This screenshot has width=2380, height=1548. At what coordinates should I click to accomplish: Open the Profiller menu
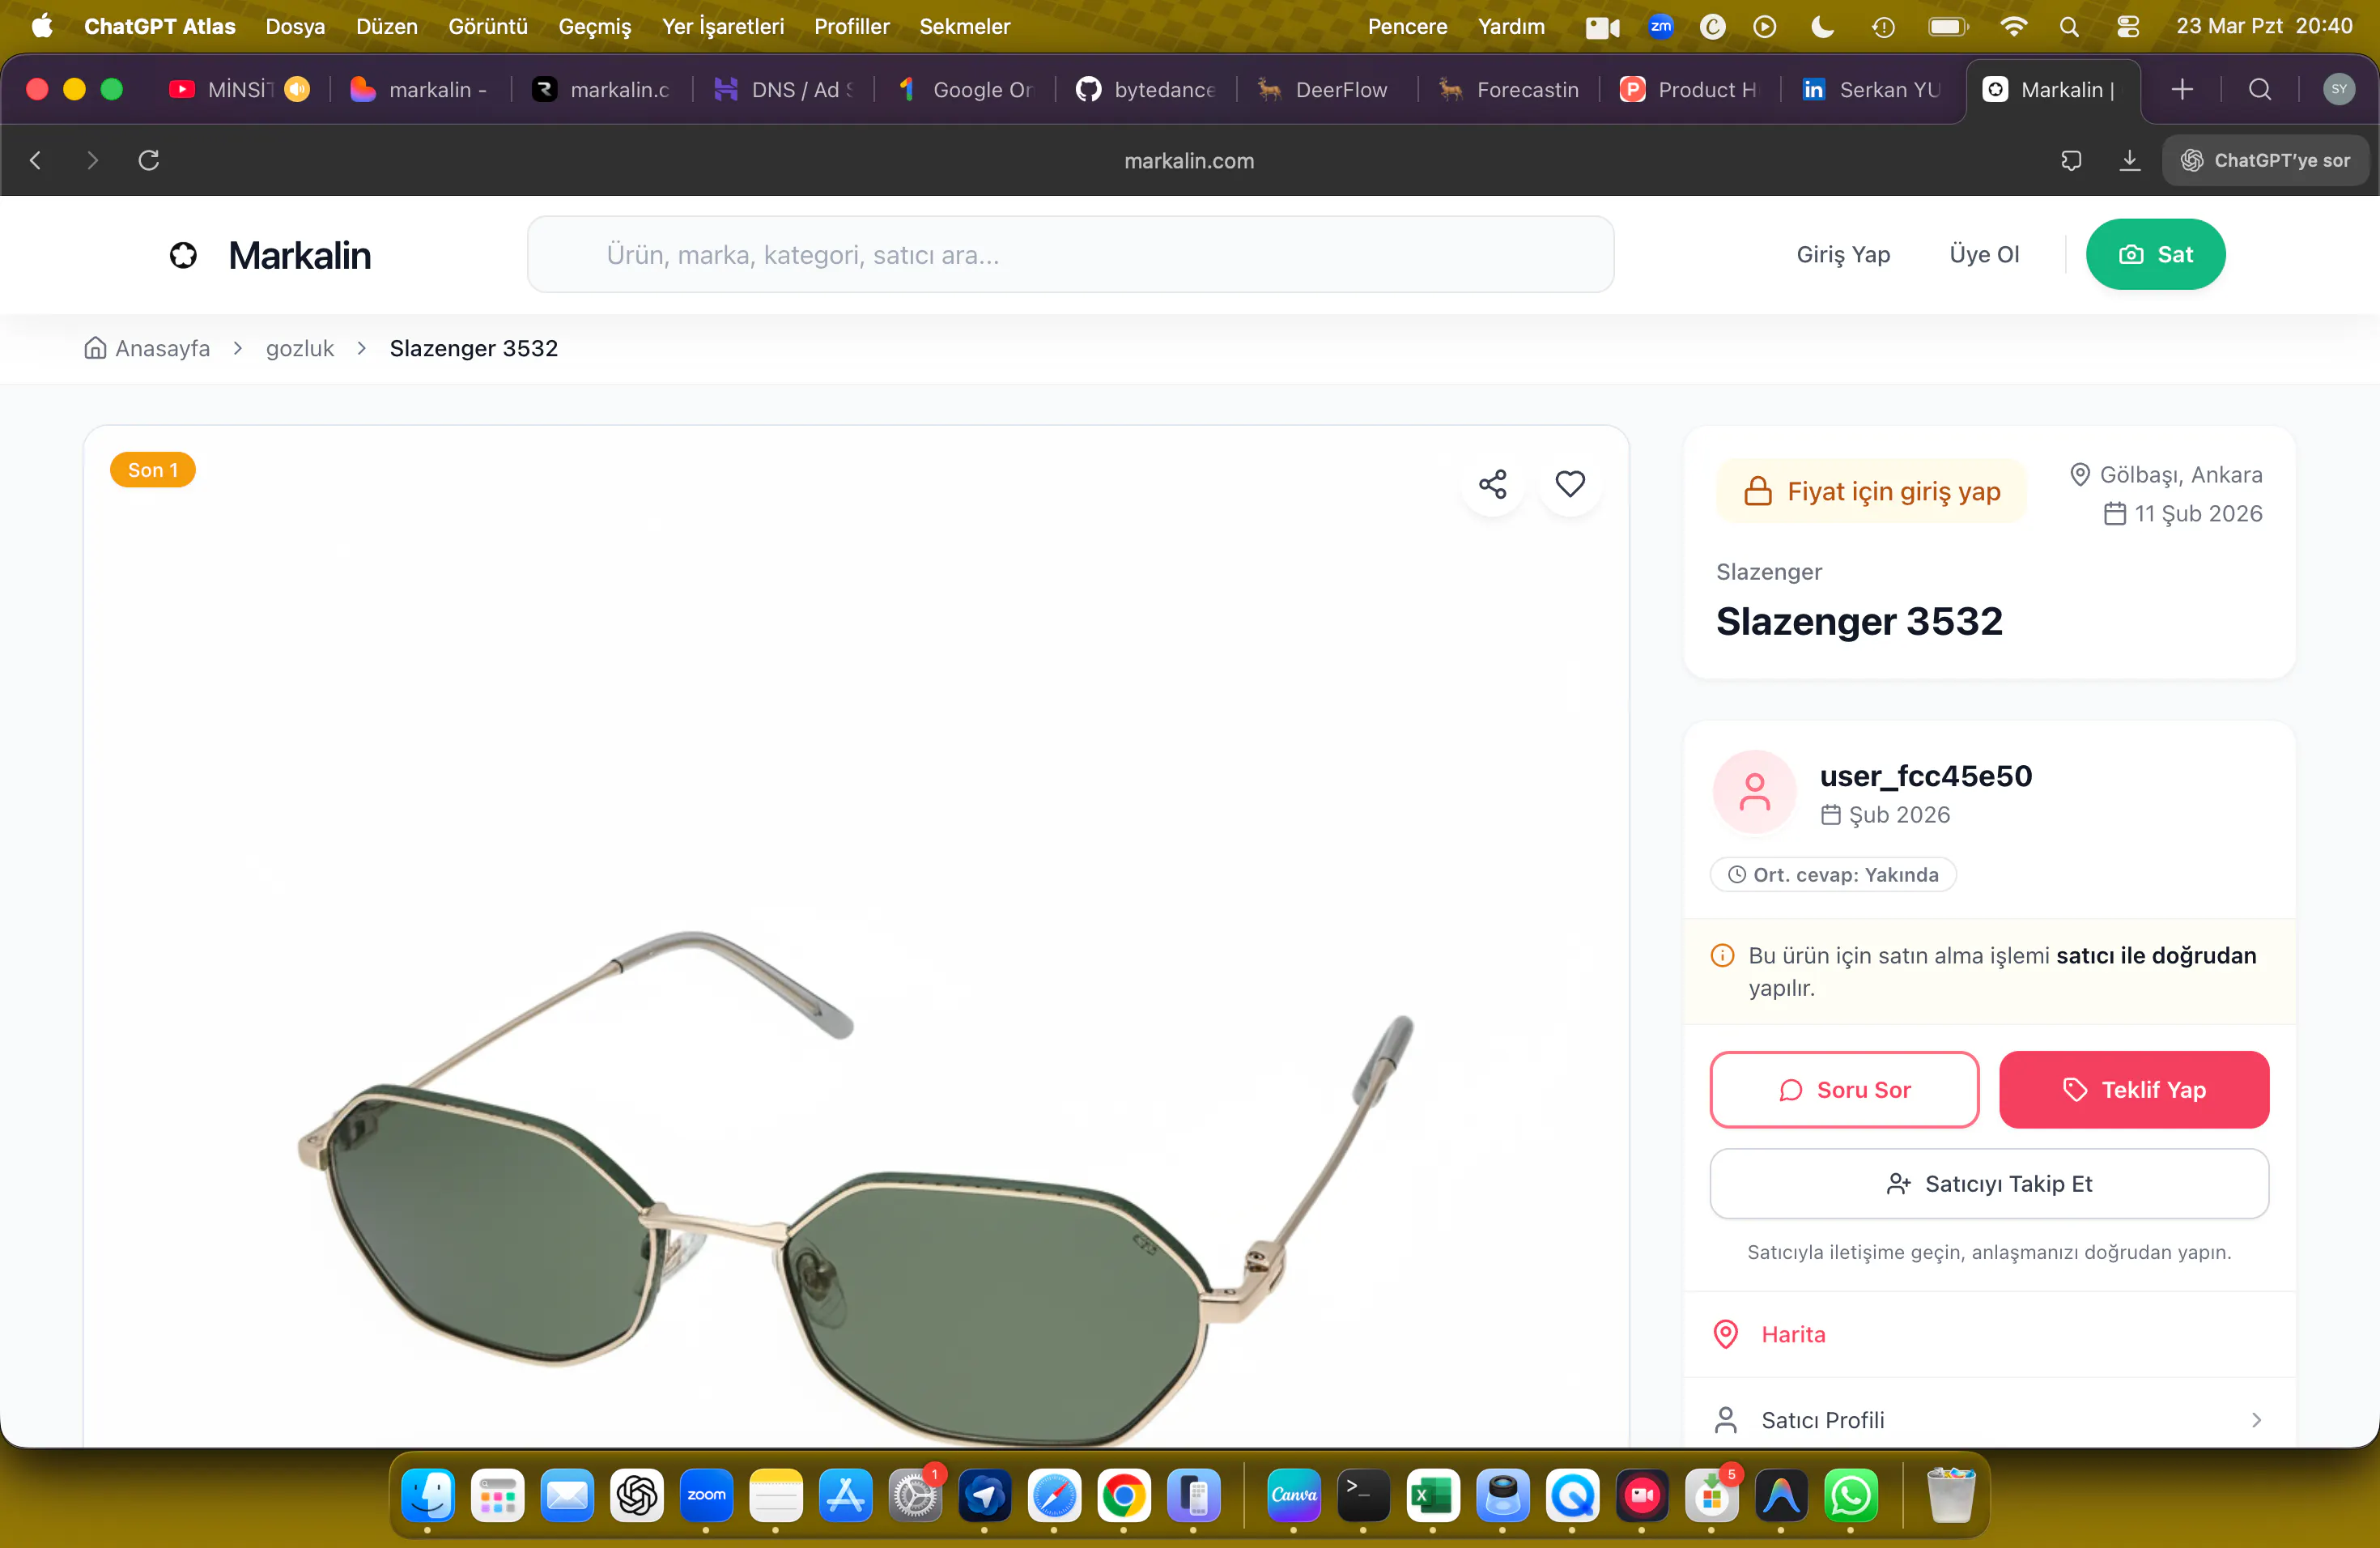[x=852, y=27]
